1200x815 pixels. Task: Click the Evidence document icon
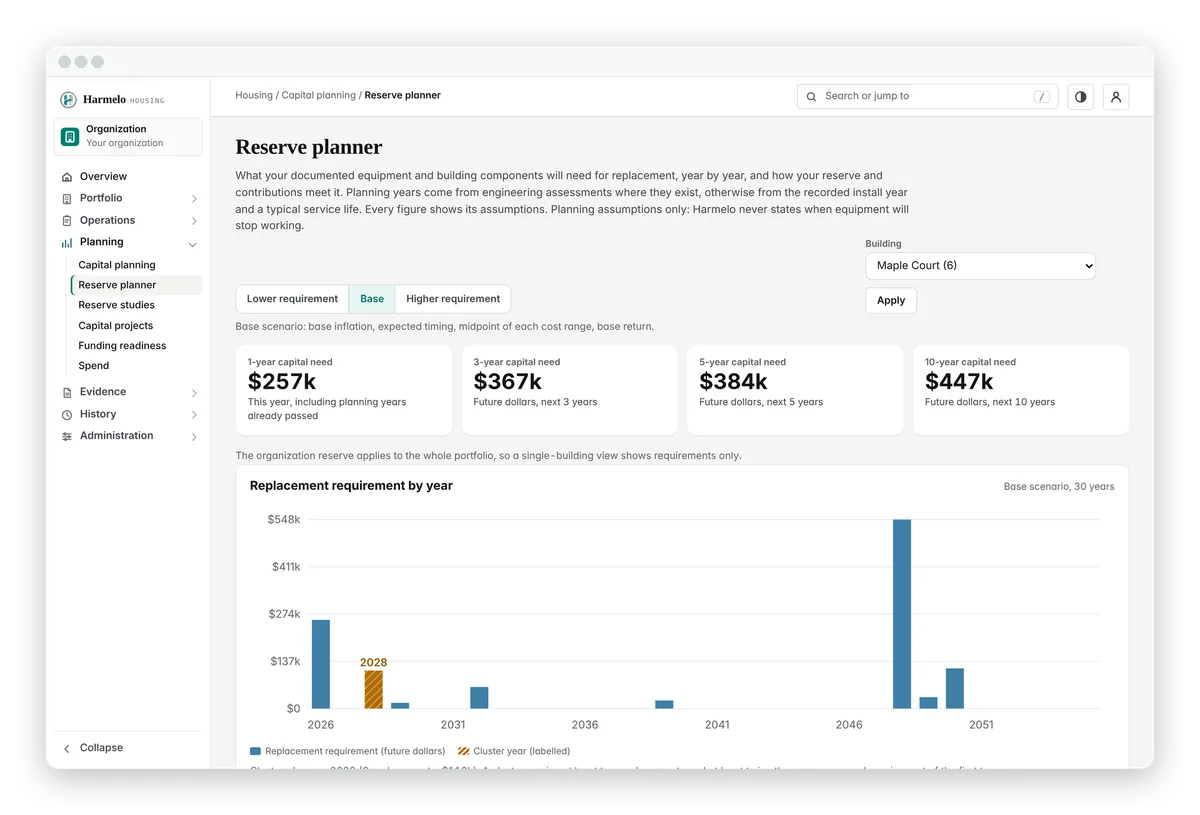67,393
